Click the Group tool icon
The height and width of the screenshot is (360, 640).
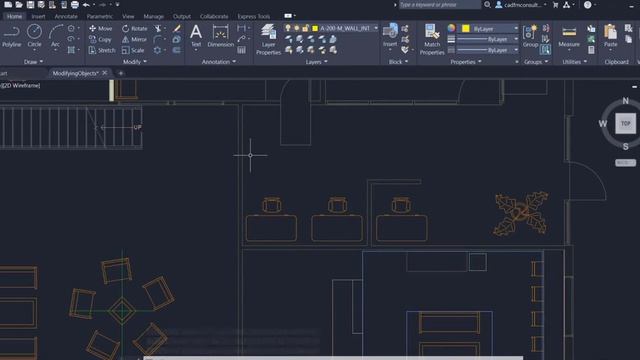(530, 36)
